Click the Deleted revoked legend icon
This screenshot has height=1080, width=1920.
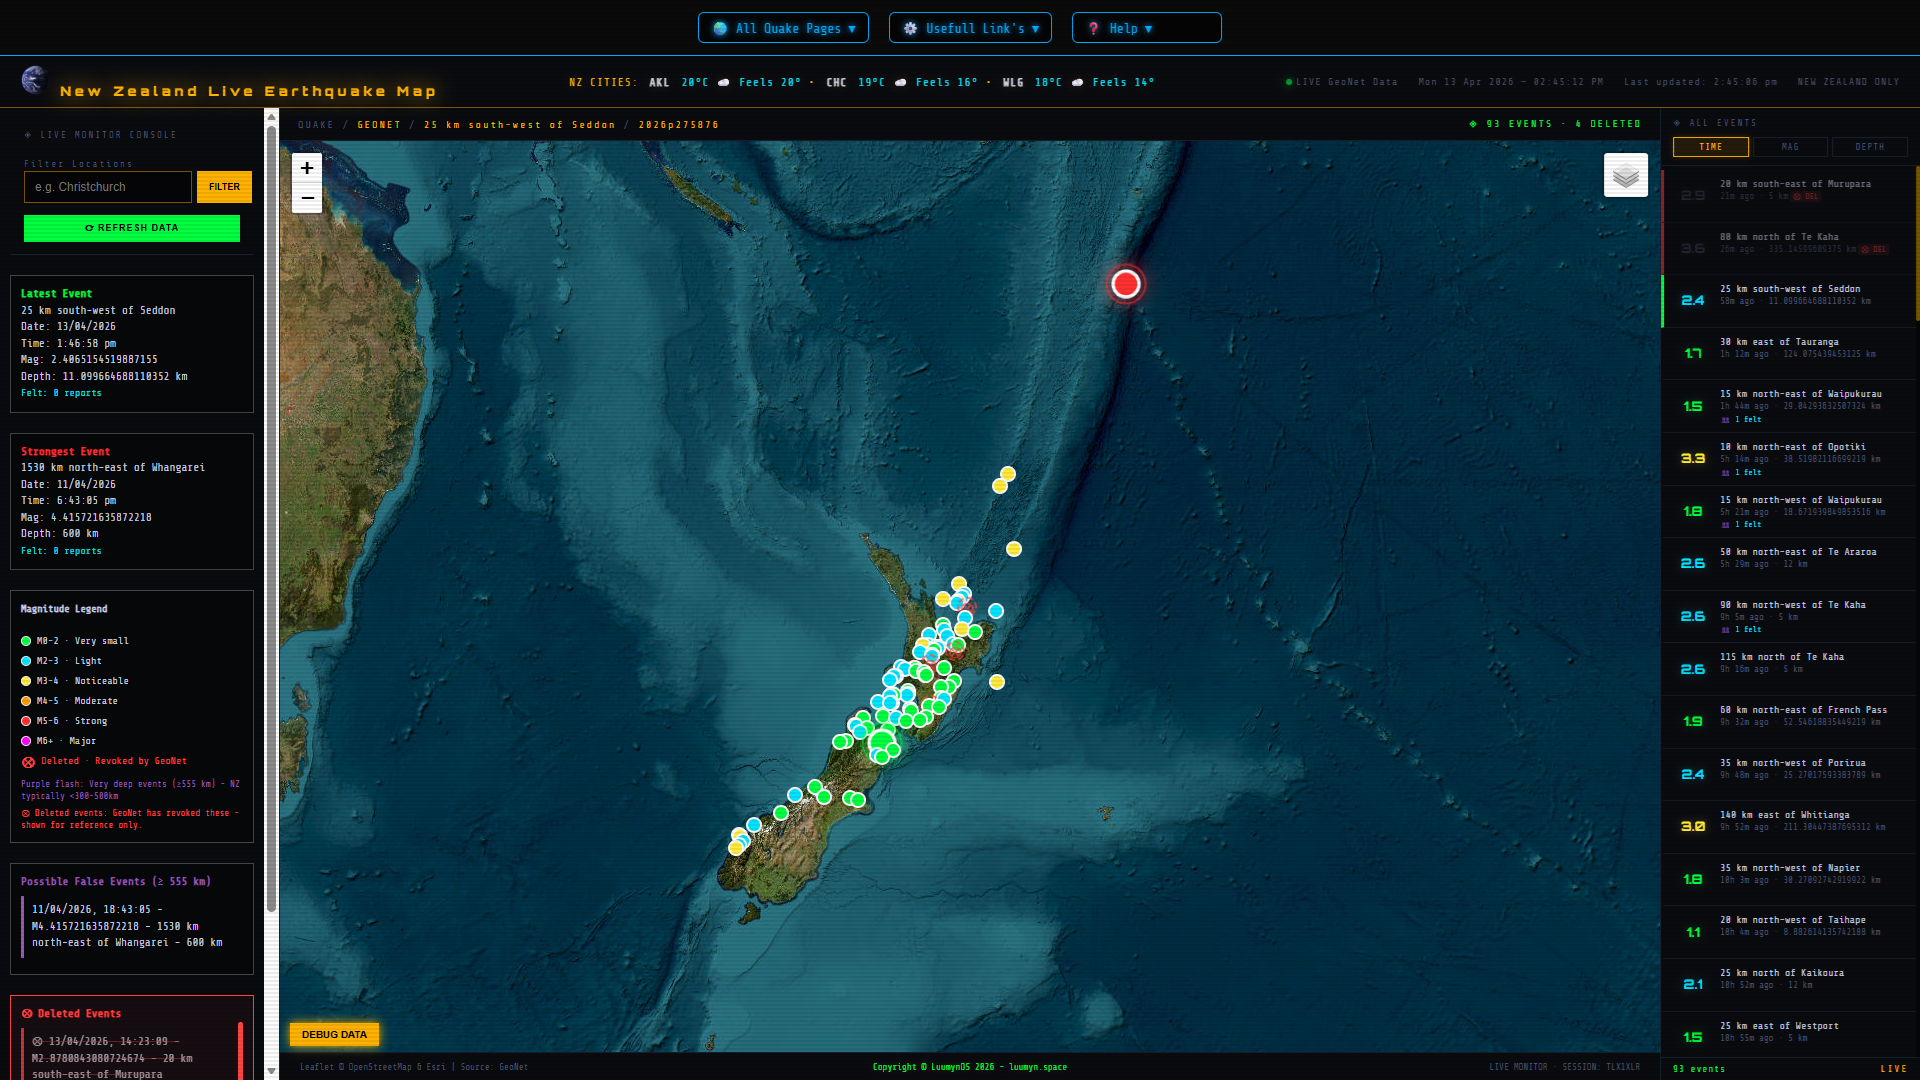pos(28,762)
